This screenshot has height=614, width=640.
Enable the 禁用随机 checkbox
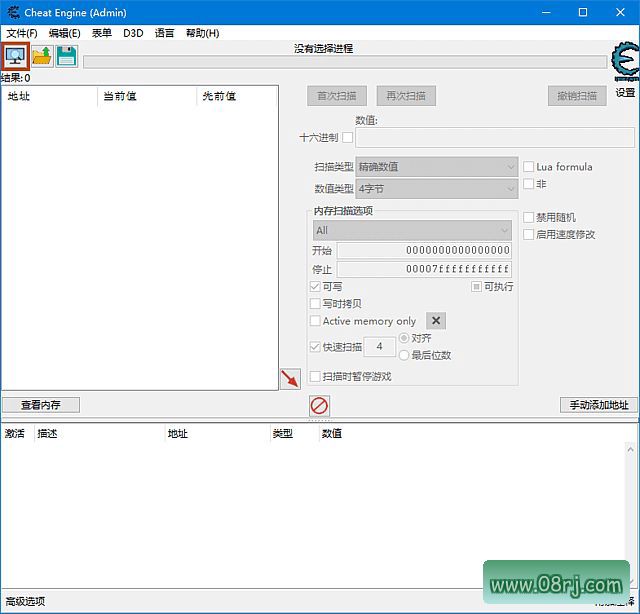(x=529, y=217)
